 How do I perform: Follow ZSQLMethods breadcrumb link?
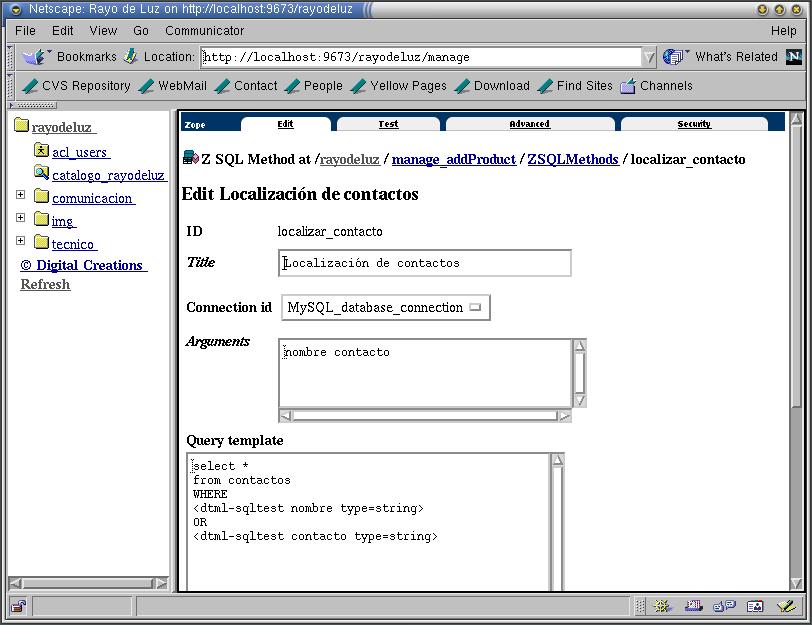pos(573,159)
